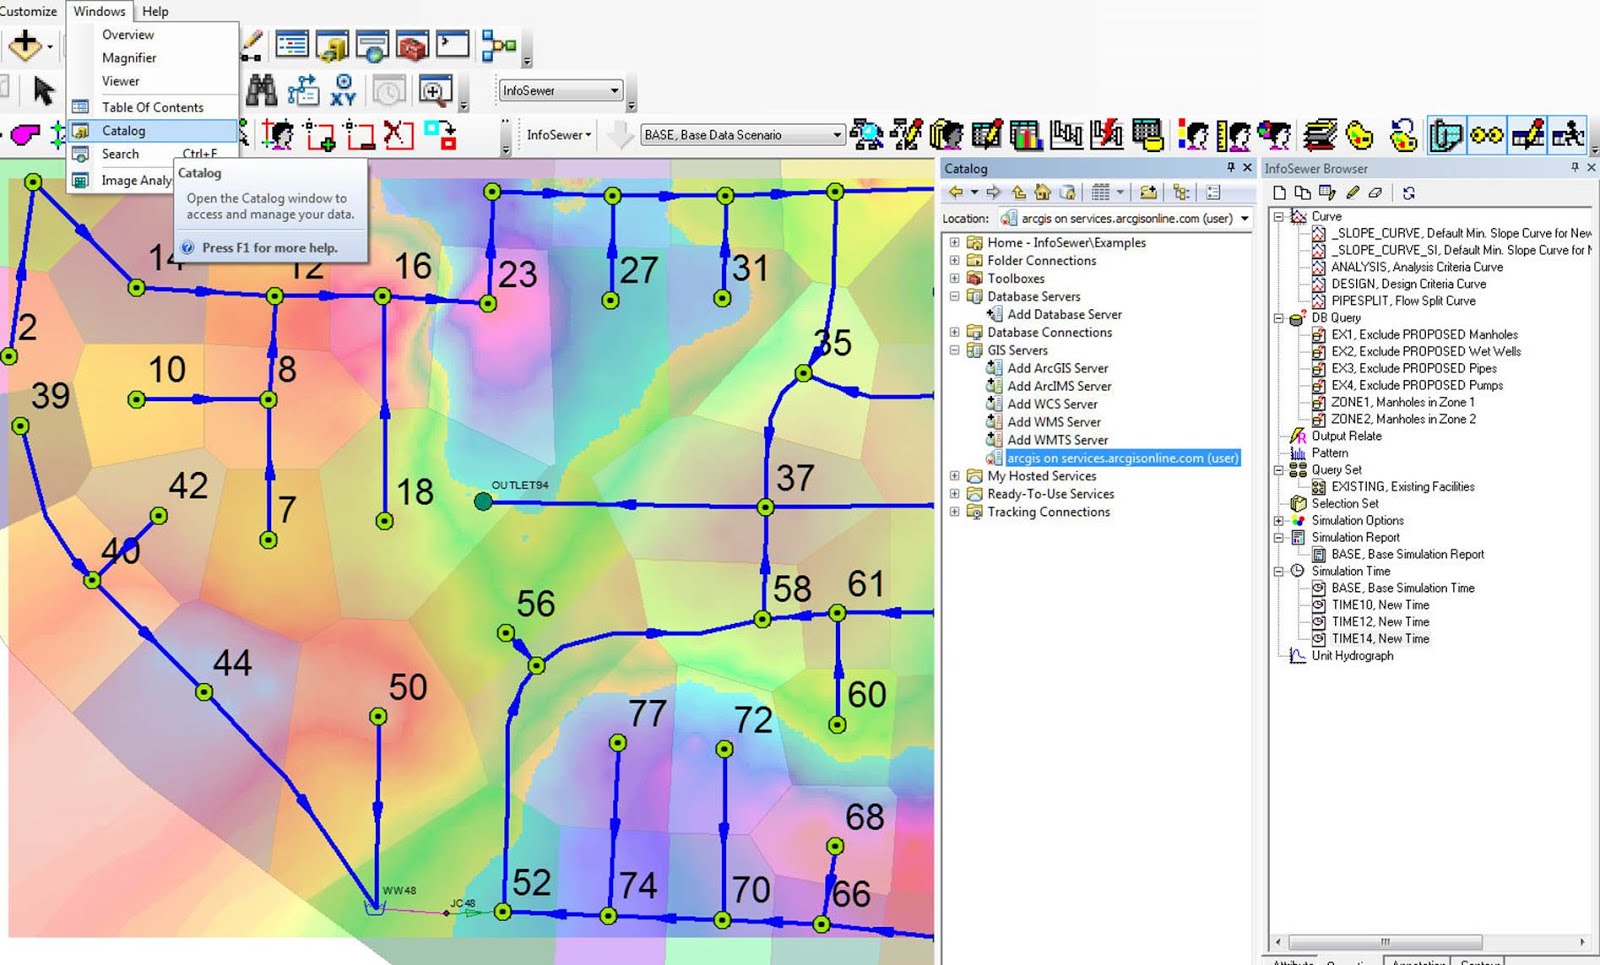
Task: Click the yellow paint palette icon
Action: coord(1359,134)
